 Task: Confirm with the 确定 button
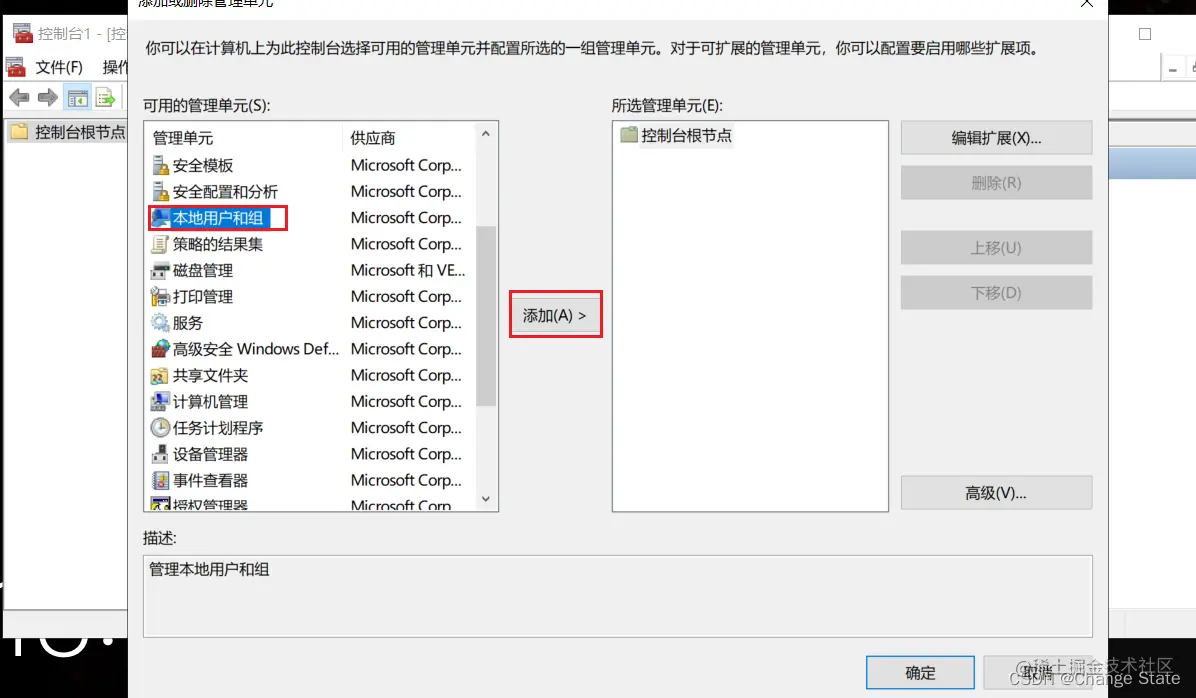click(920, 673)
